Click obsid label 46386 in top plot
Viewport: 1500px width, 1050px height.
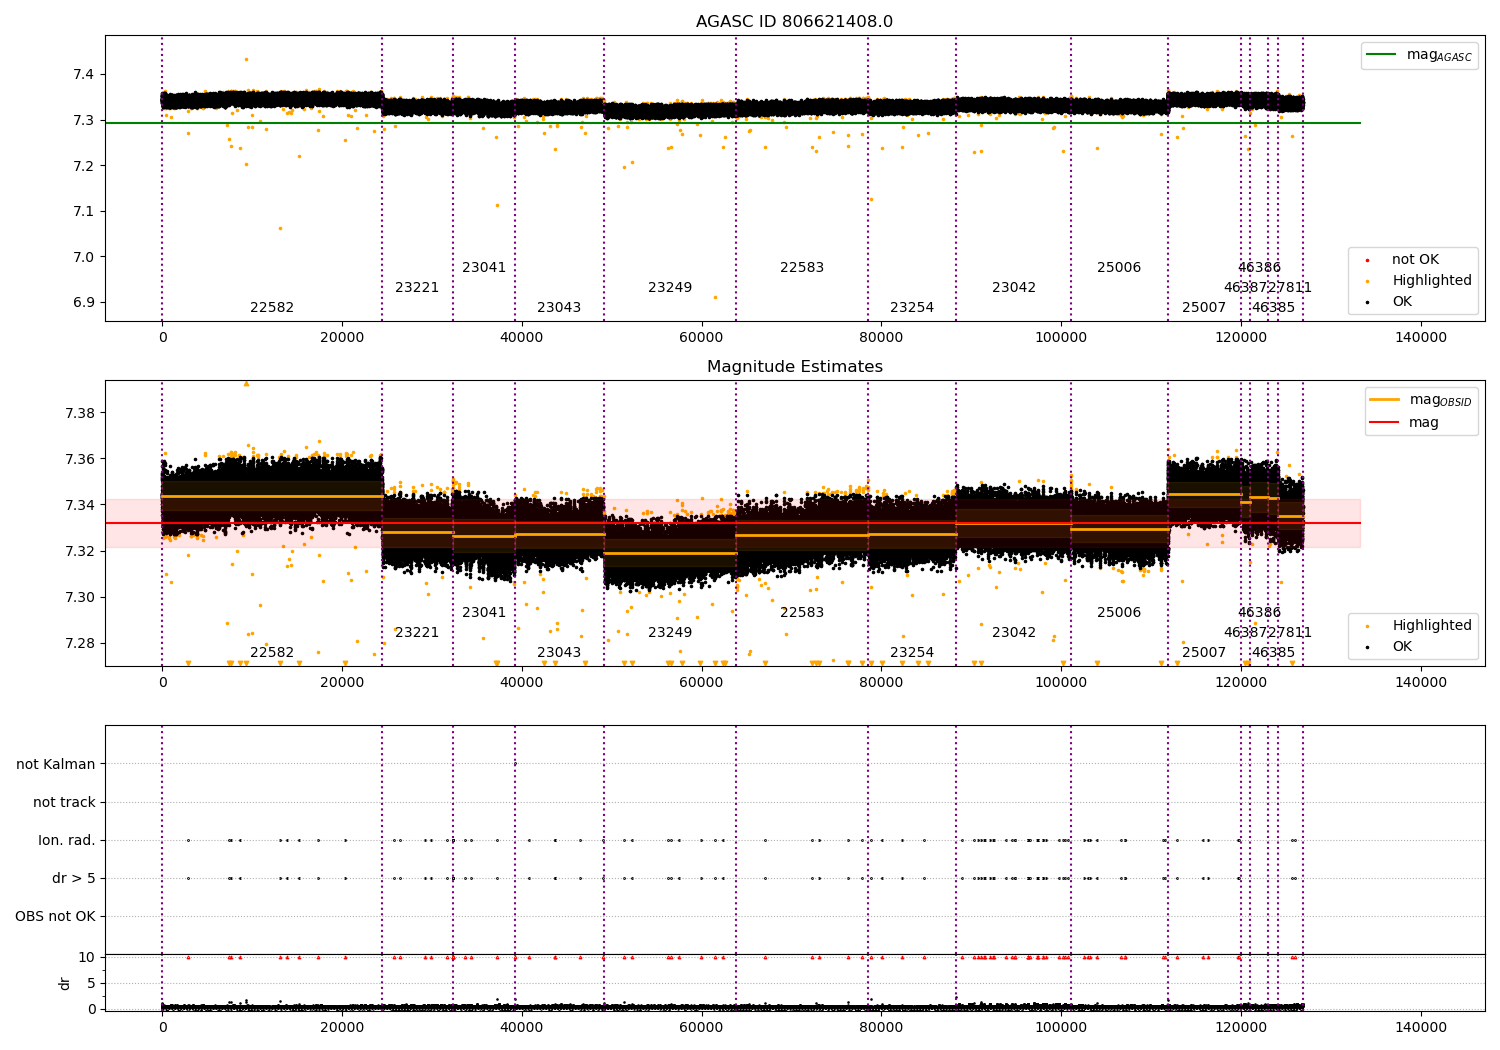(1259, 268)
